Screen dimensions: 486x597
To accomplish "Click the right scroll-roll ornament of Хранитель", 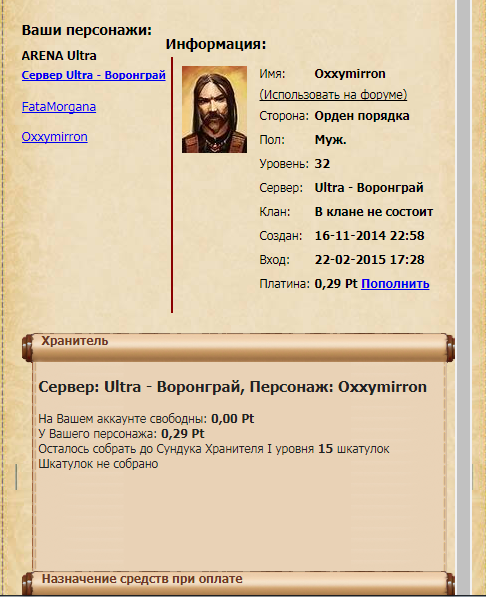I will 450,348.
